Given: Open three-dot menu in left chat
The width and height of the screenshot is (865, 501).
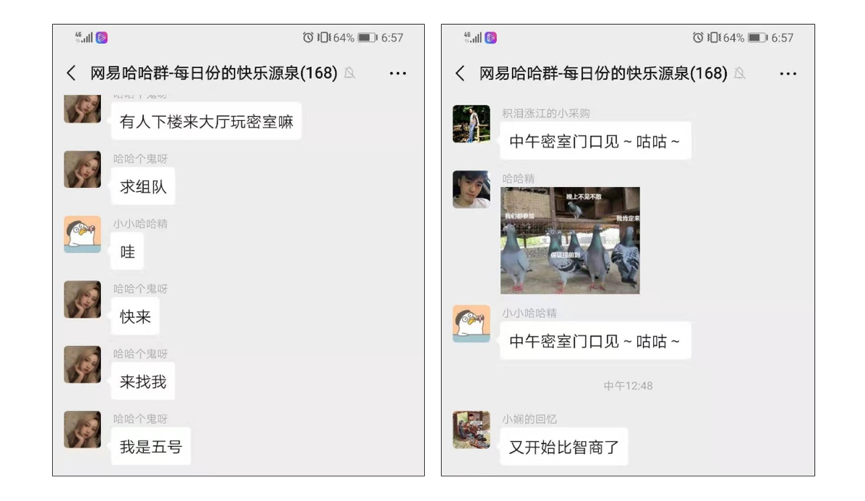Looking at the screenshot, I should 398,73.
